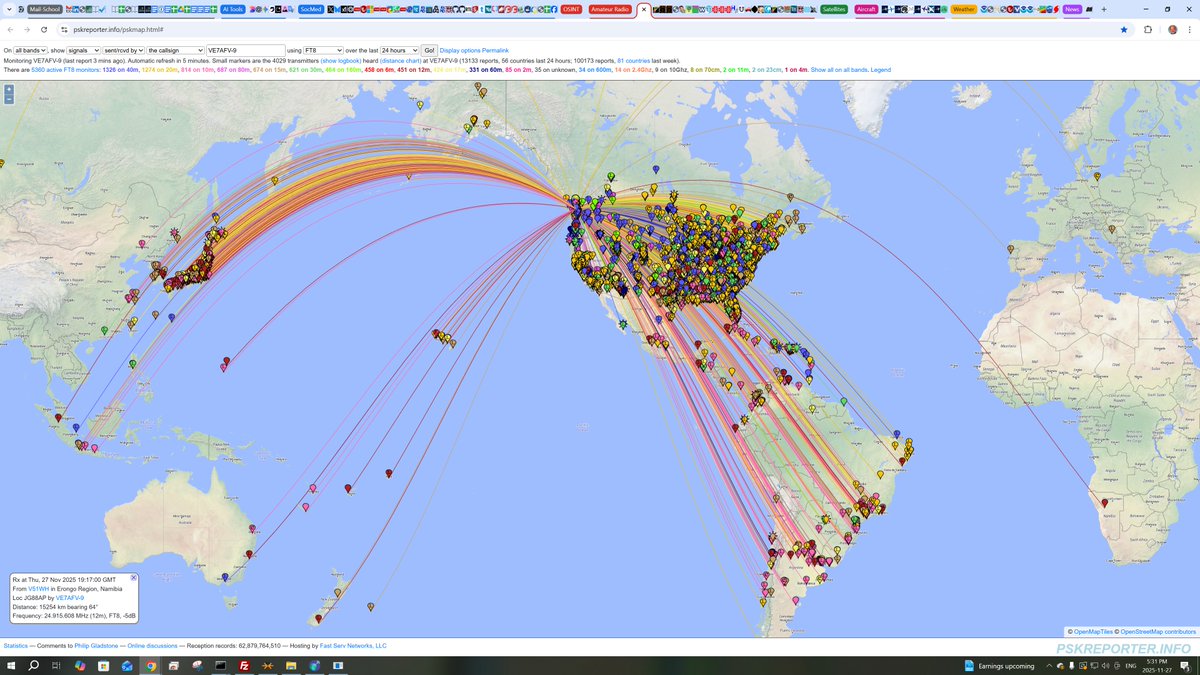Open the Satellites tab group
This screenshot has width=1200, height=675.
pos(834,9)
